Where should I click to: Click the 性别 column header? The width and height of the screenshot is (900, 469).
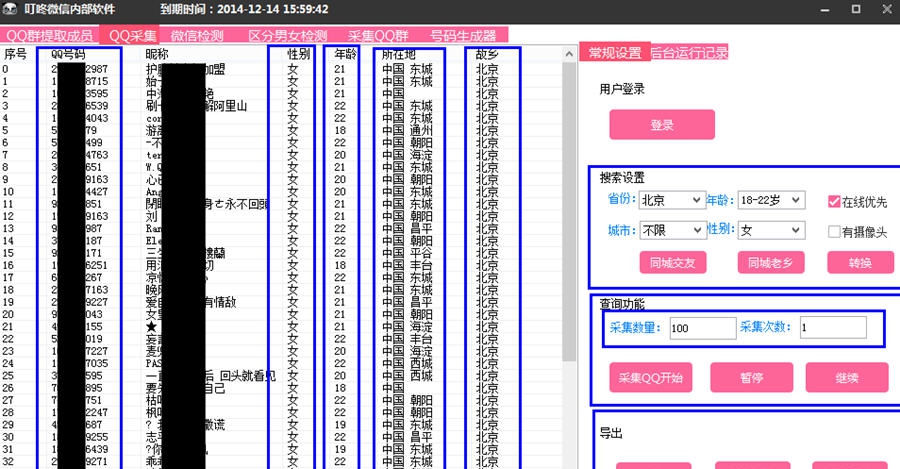click(x=298, y=54)
